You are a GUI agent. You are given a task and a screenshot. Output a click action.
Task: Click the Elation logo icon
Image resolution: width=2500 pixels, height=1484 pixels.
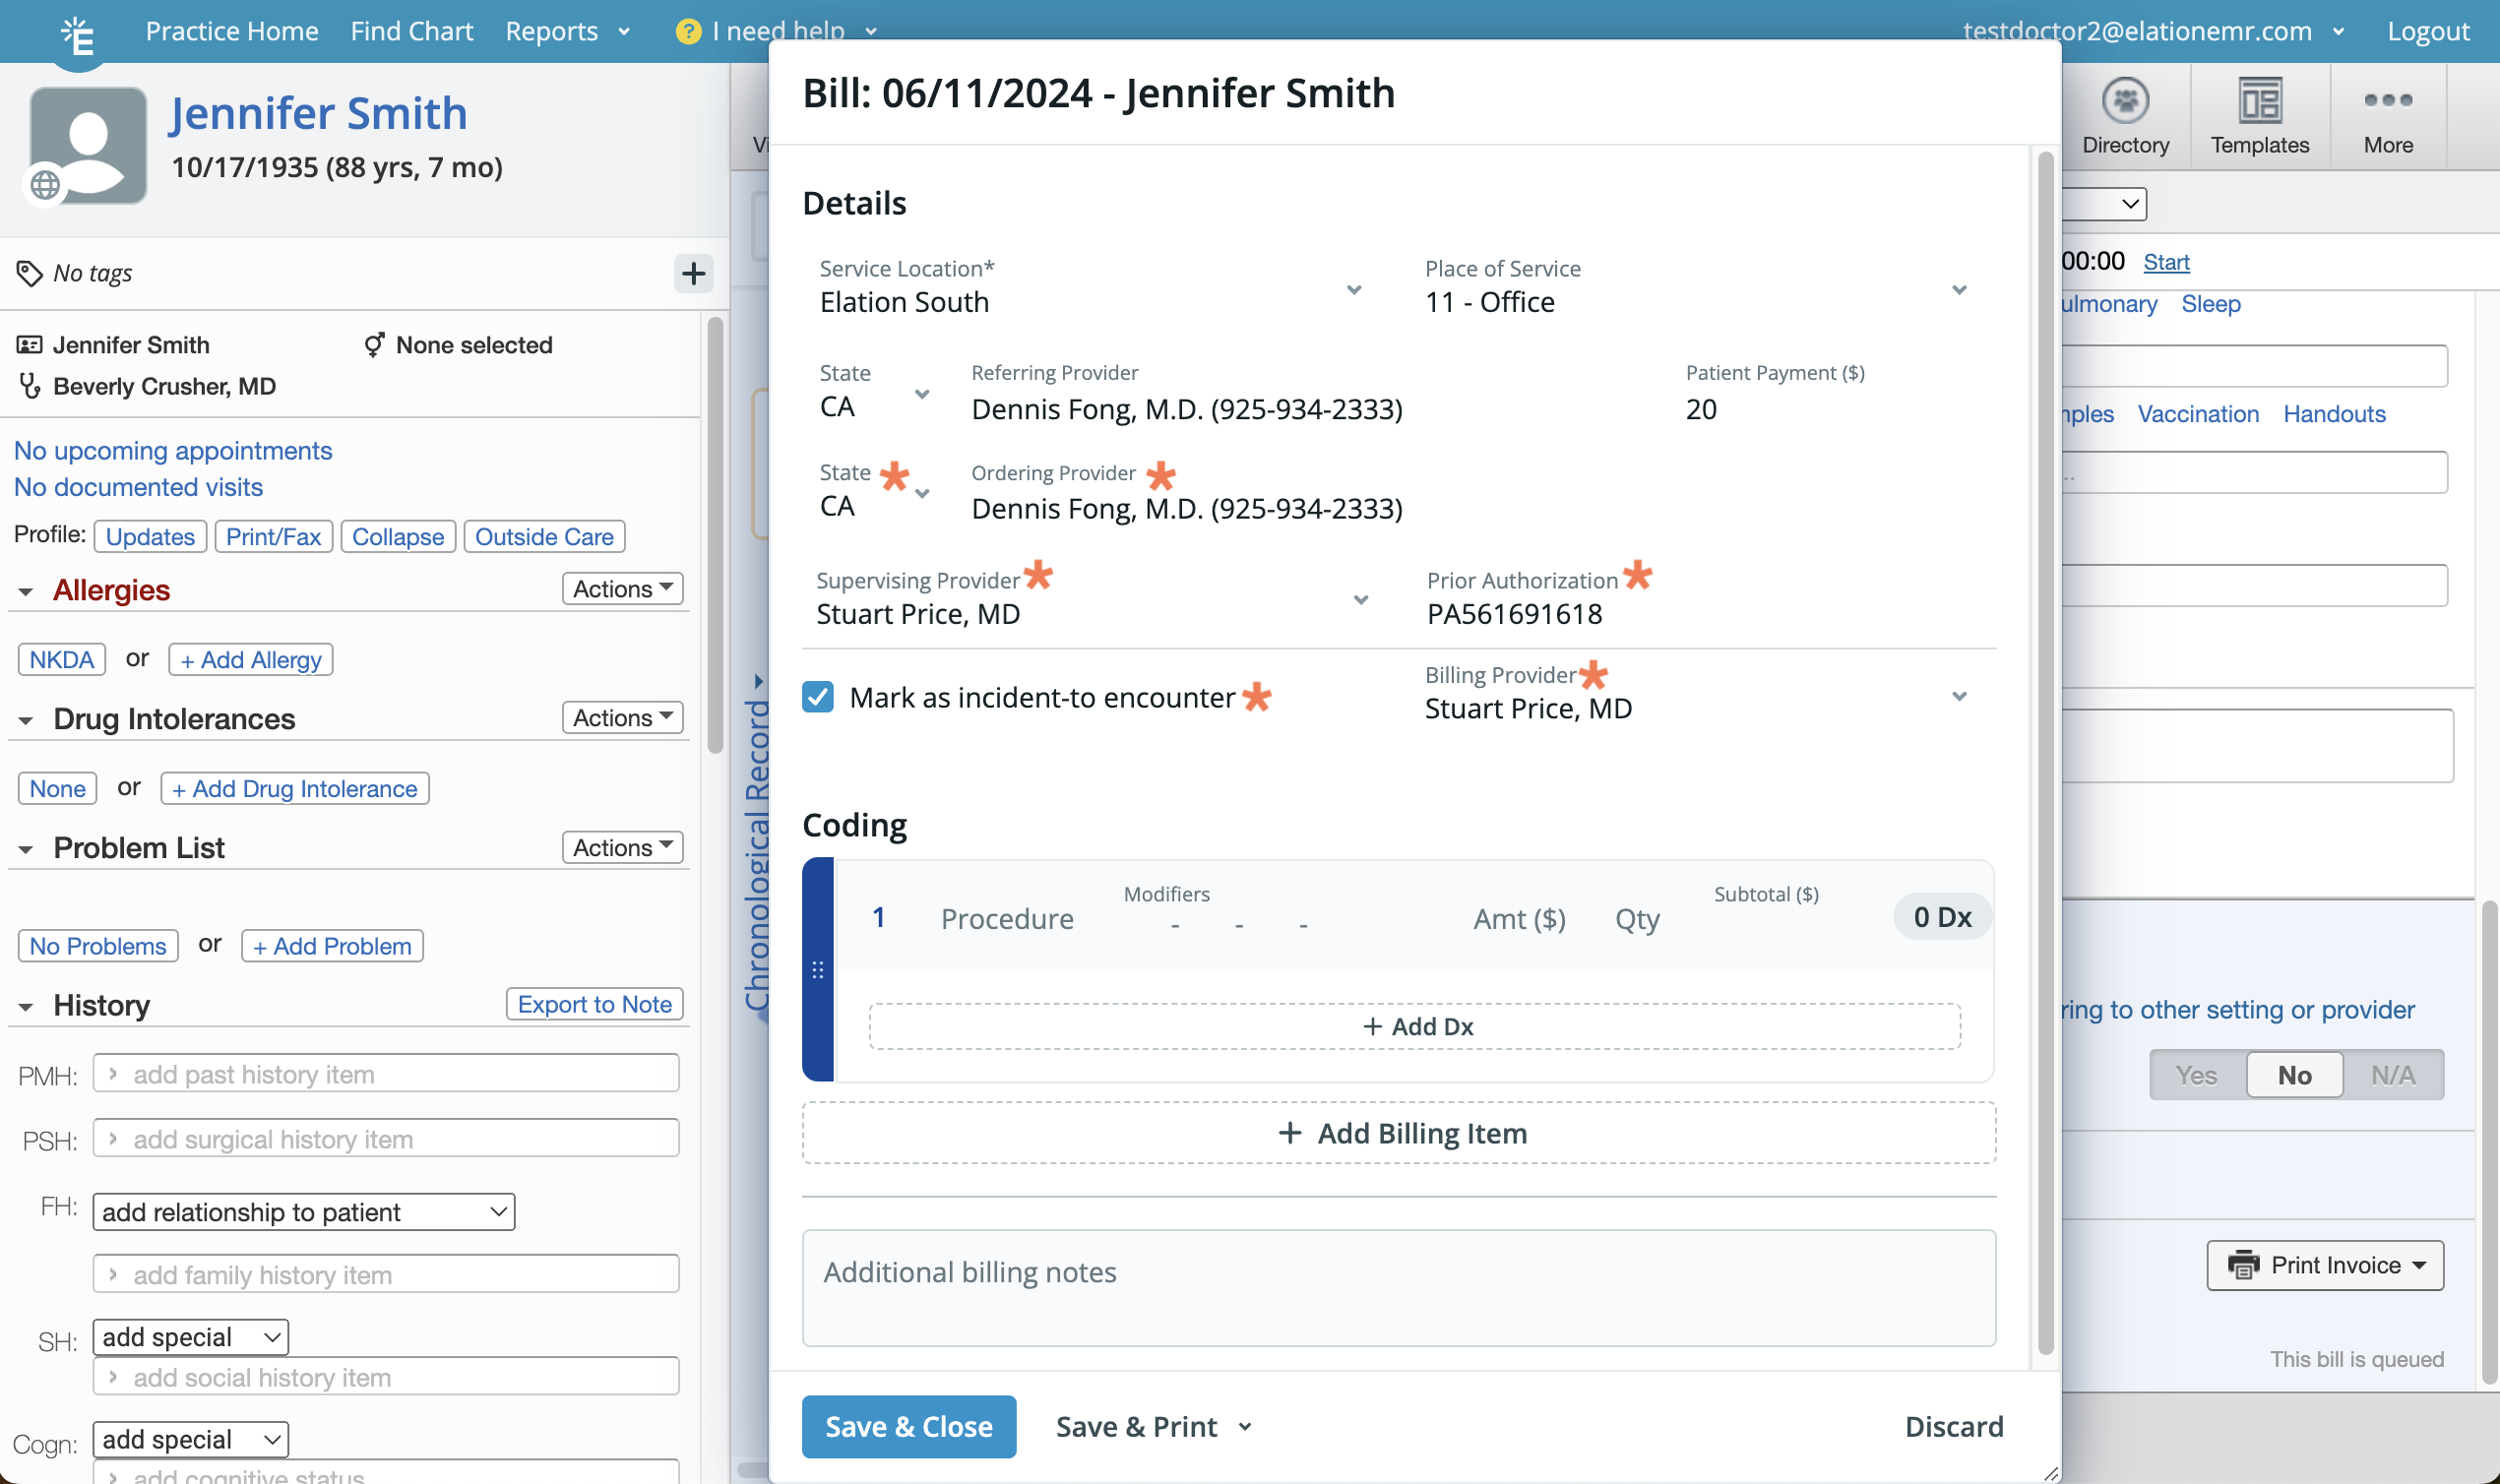[x=78, y=35]
